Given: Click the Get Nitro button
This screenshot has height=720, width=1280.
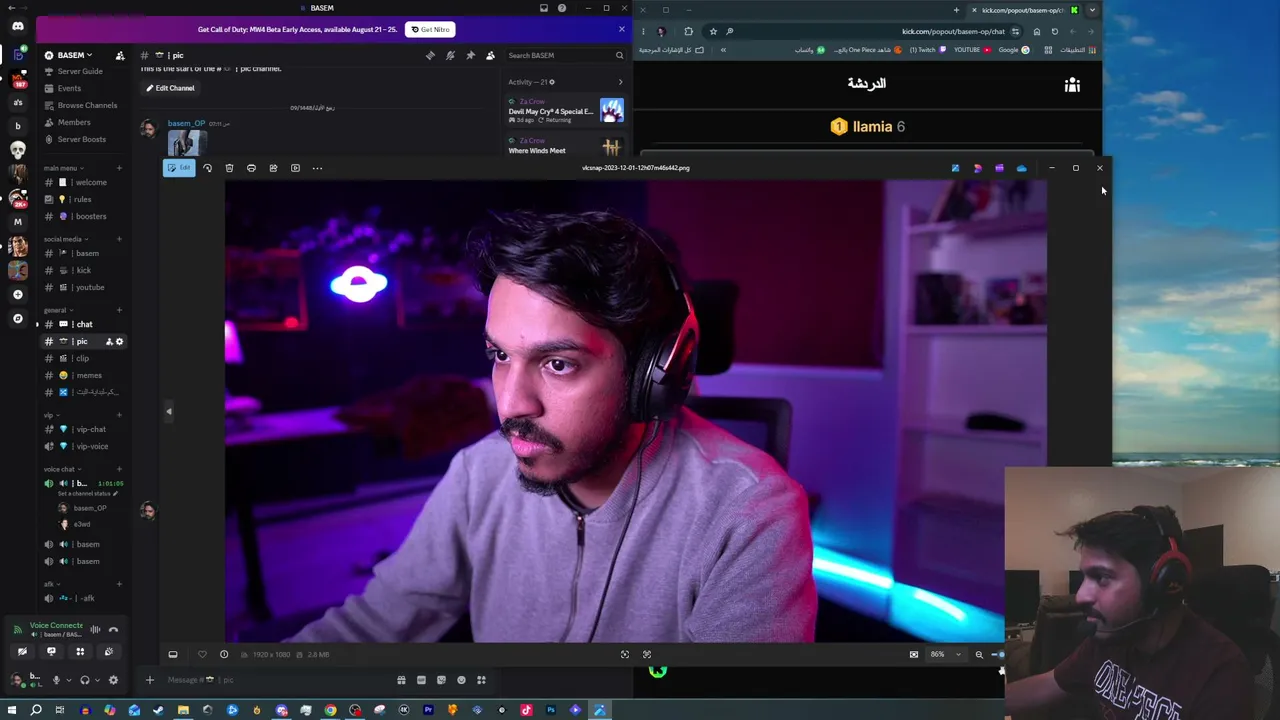Looking at the screenshot, I should click(430, 30).
